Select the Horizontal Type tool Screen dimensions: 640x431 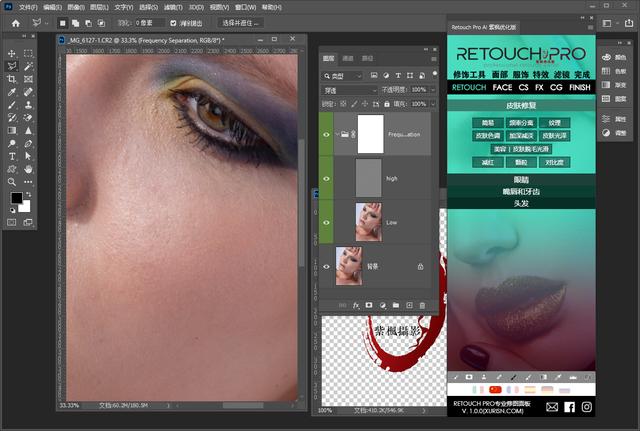pos(12,156)
